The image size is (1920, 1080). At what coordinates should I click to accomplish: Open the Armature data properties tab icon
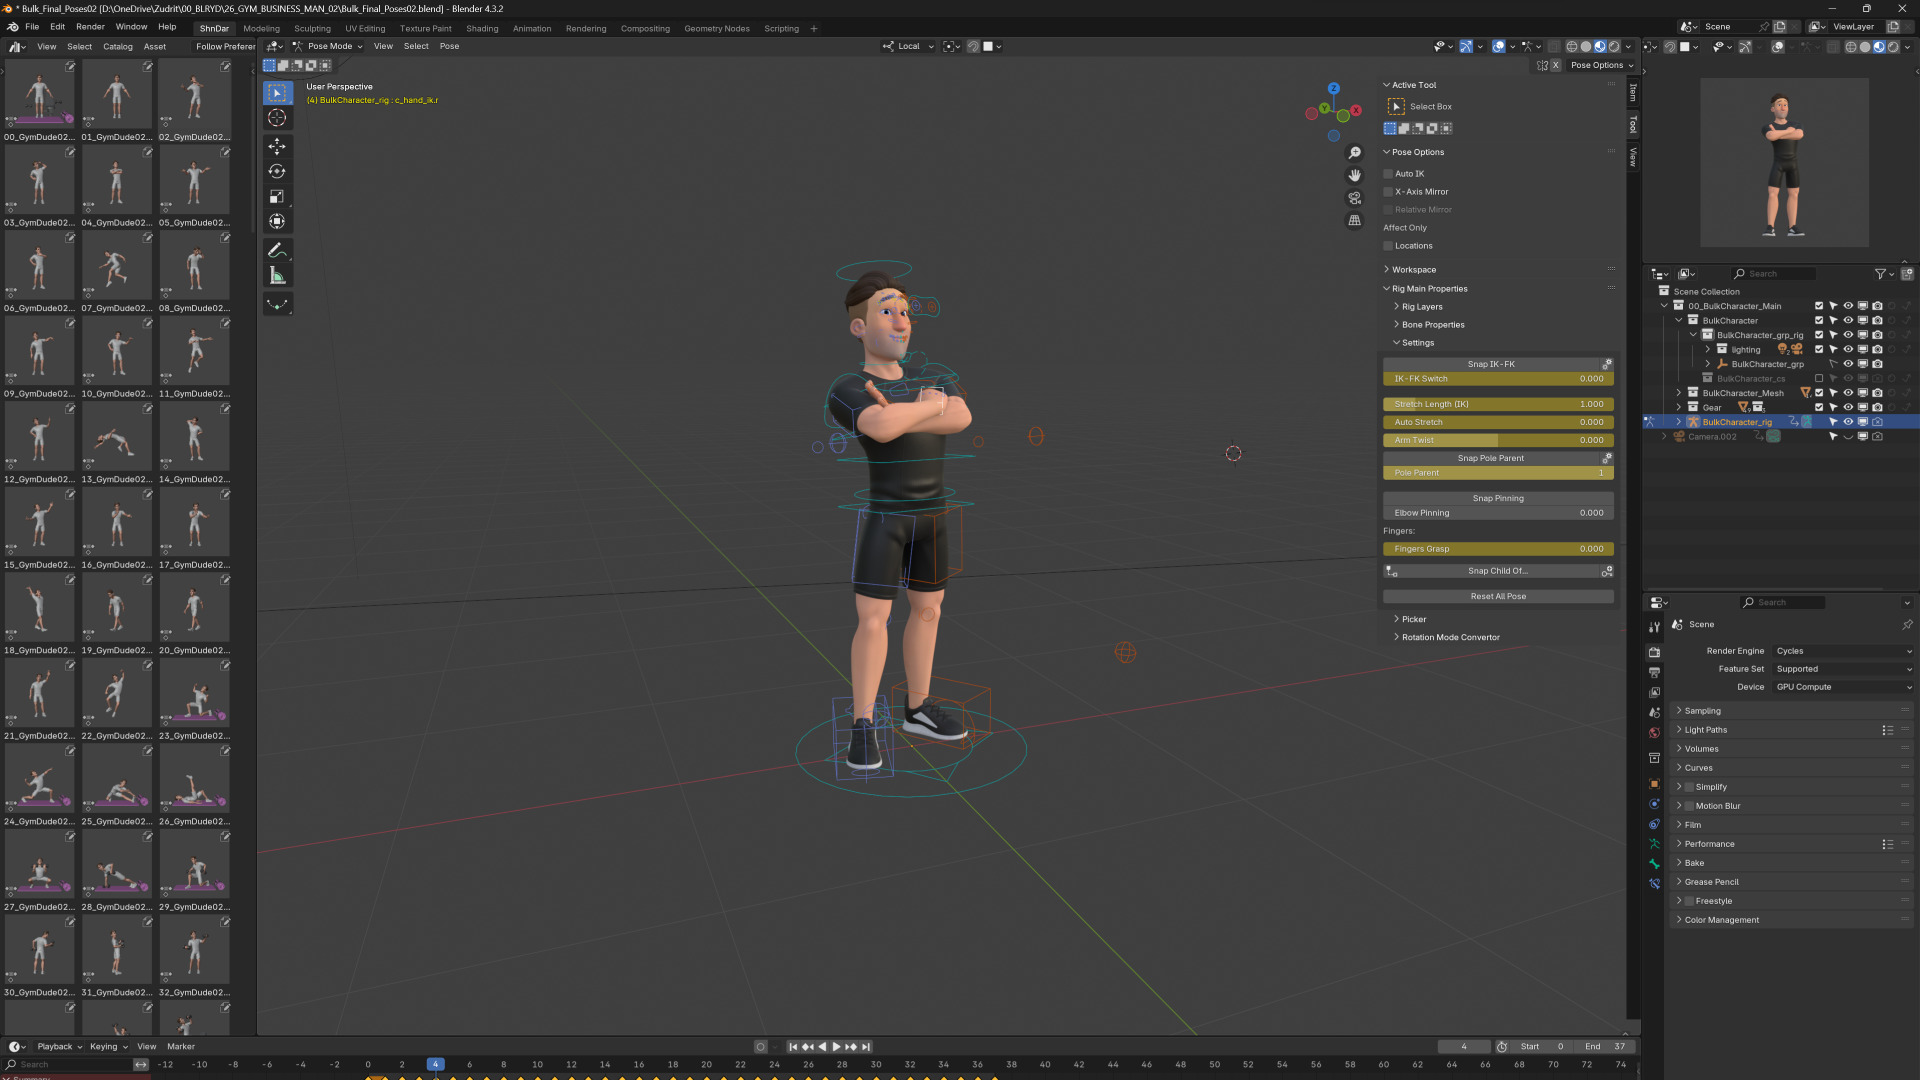[x=1654, y=844]
